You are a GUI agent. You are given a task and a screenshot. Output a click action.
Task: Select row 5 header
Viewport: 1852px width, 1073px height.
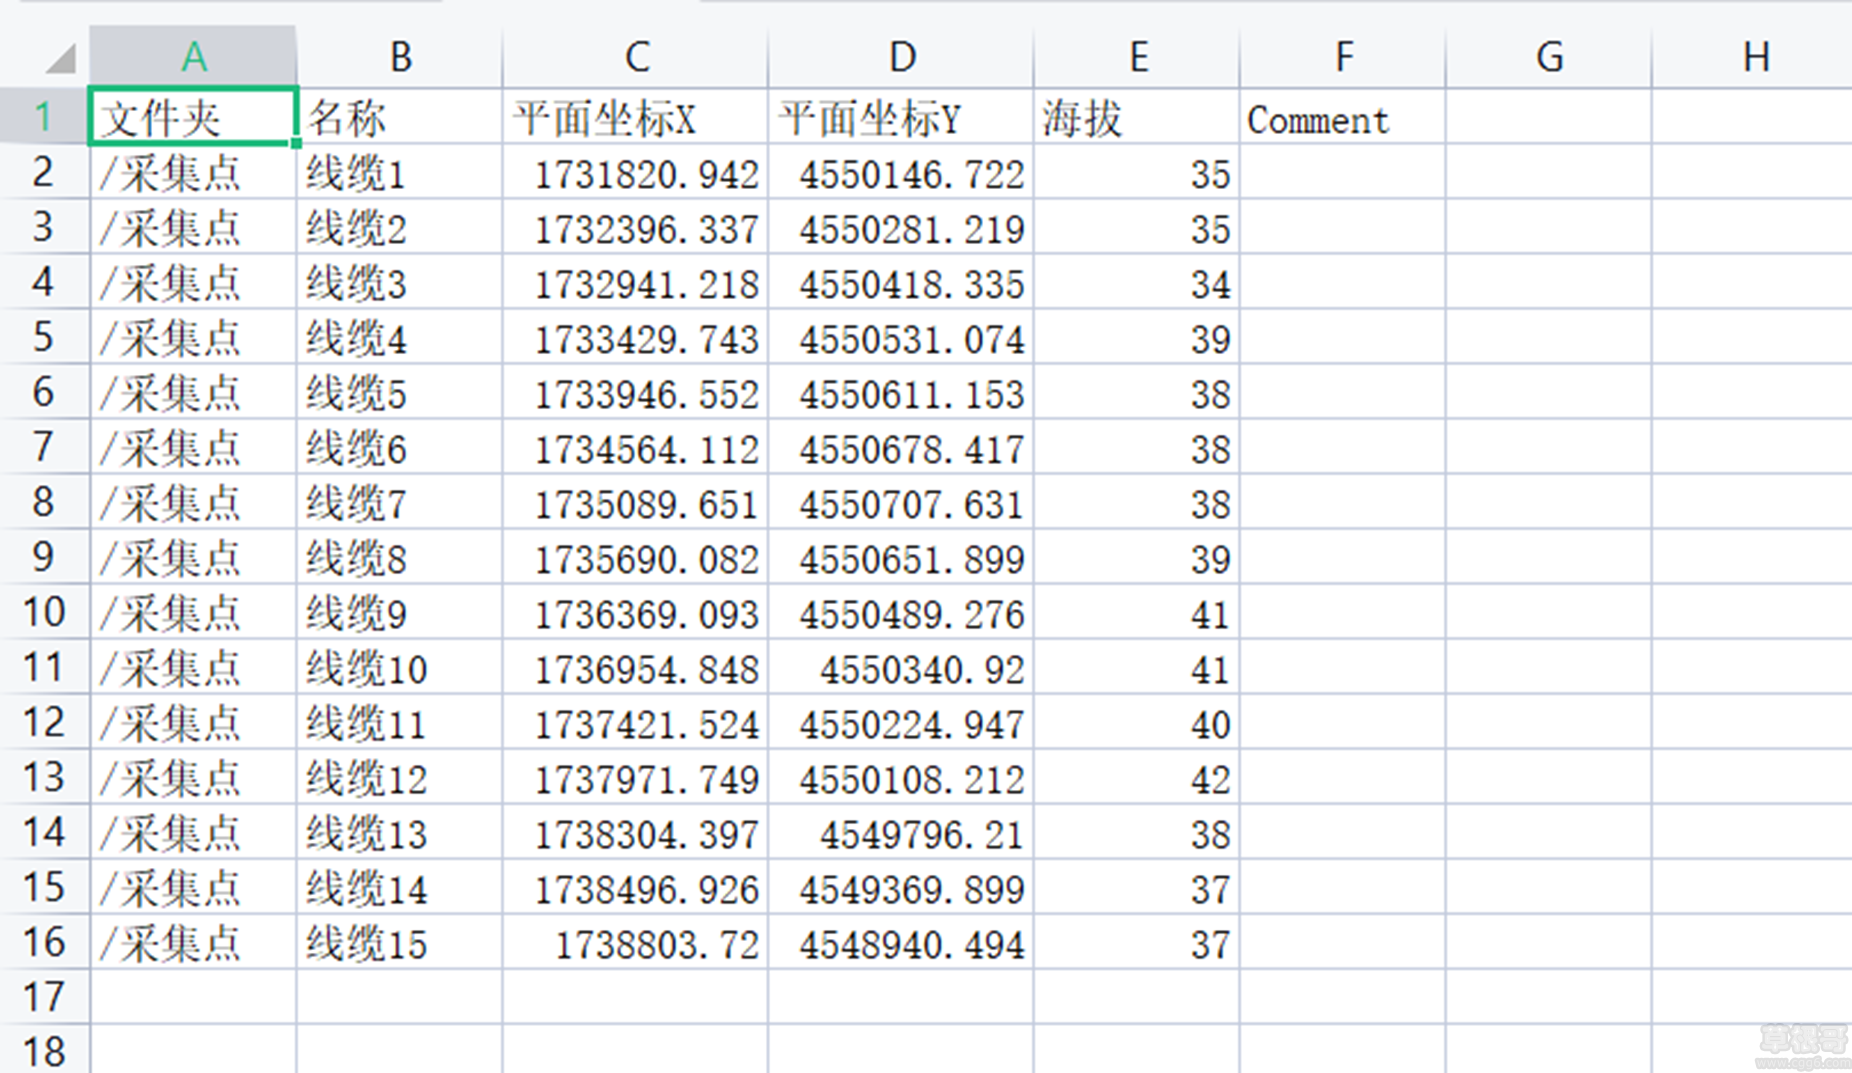point(44,337)
